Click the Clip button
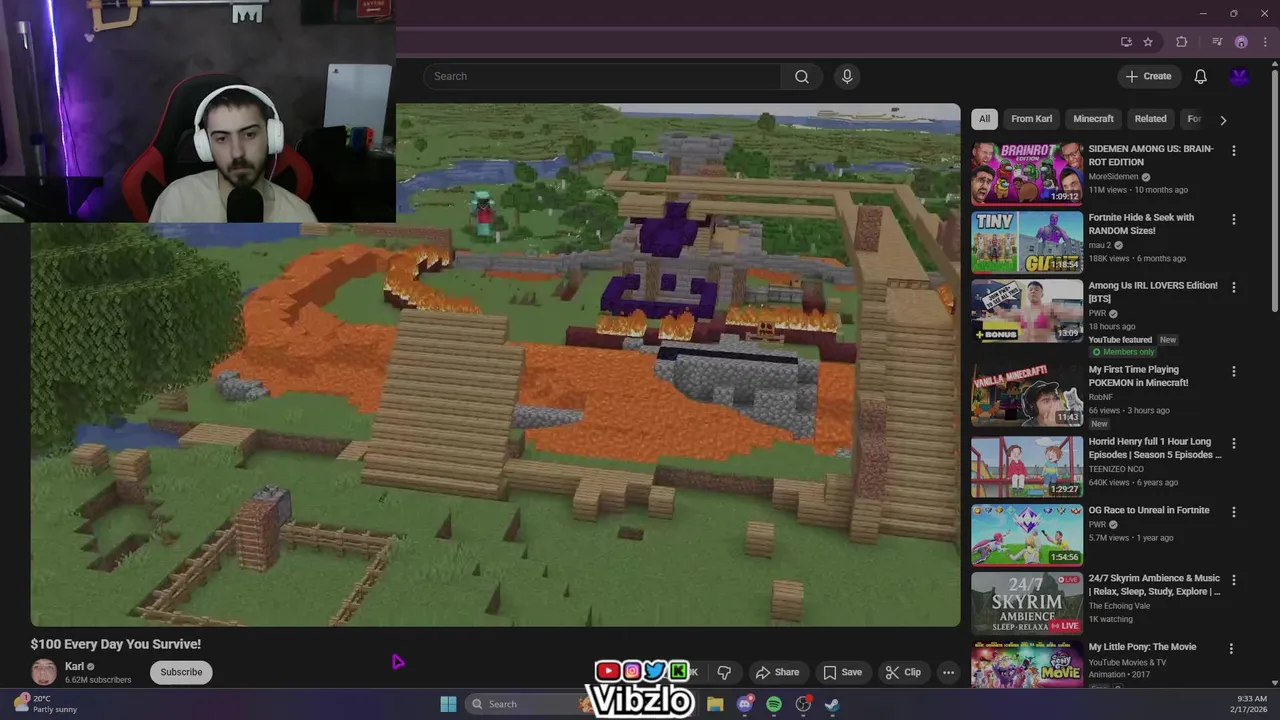This screenshot has height=720, width=1280. click(x=903, y=672)
